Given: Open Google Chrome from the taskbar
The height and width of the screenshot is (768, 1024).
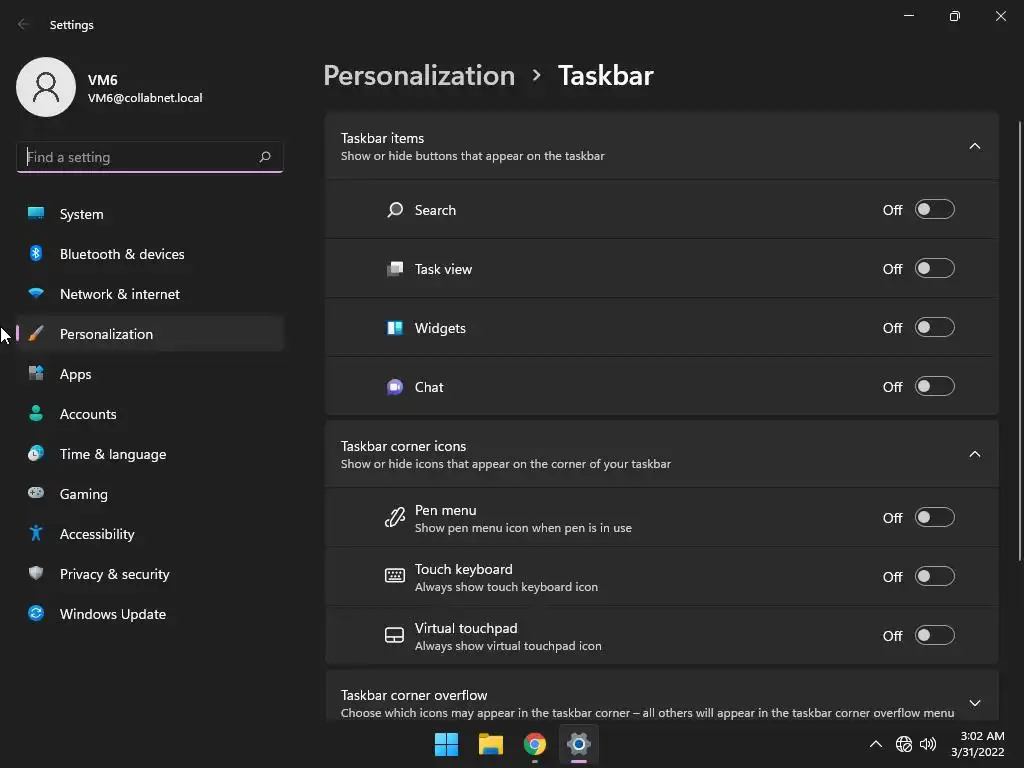Looking at the screenshot, I should [535, 744].
